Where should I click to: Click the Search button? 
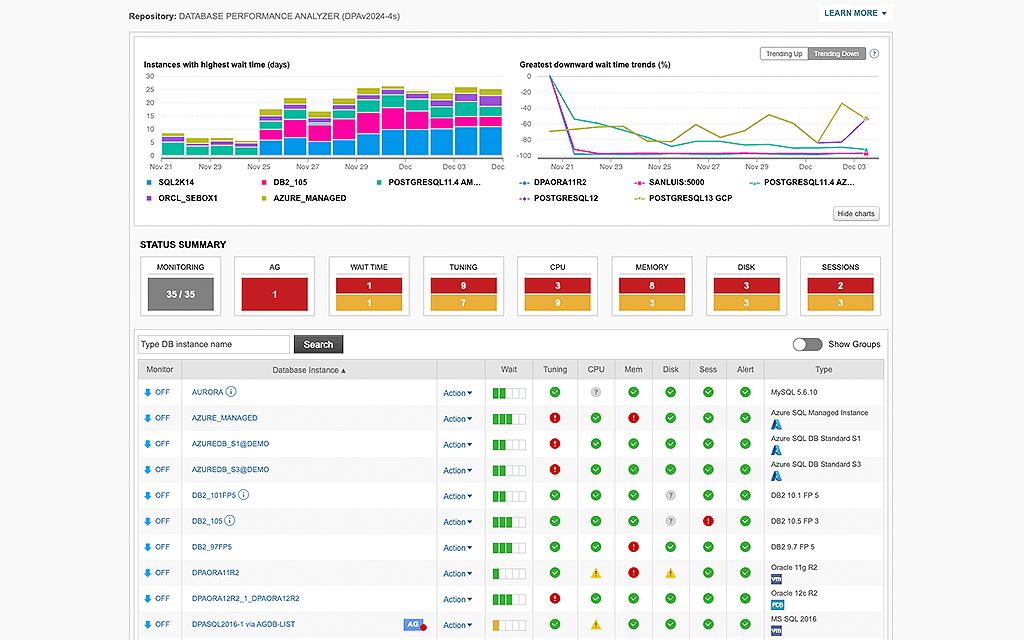point(318,344)
